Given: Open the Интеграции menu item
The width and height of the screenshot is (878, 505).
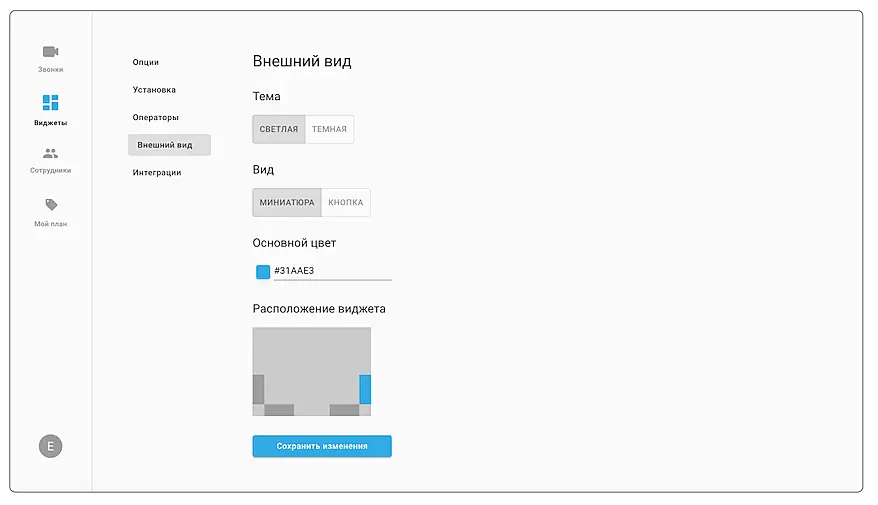Looking at the screenshot, I should pos(157,173).
